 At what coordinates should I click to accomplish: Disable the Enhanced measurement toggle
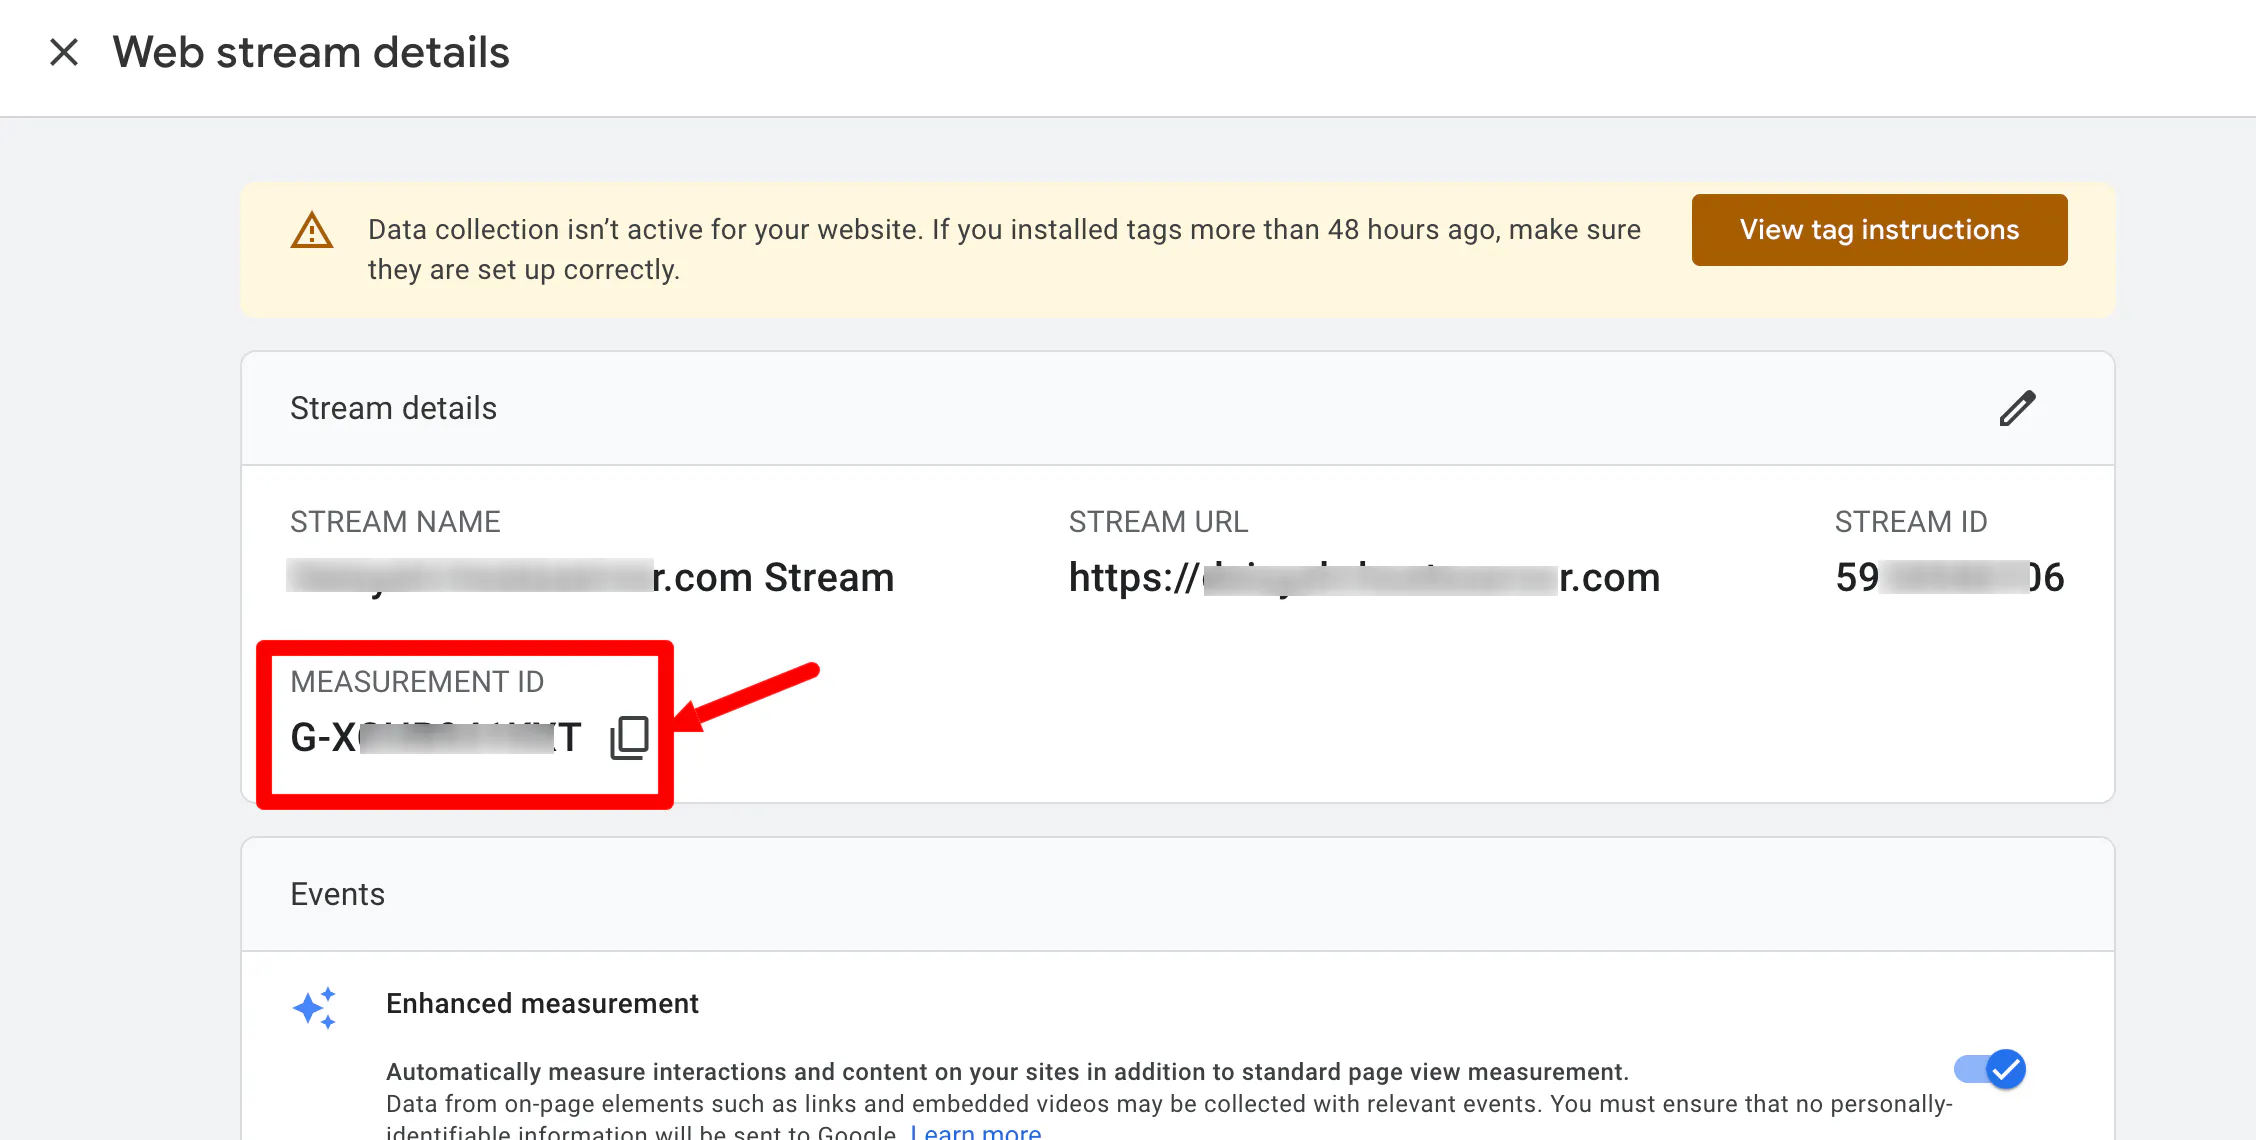click(x=1991, y=1069)
